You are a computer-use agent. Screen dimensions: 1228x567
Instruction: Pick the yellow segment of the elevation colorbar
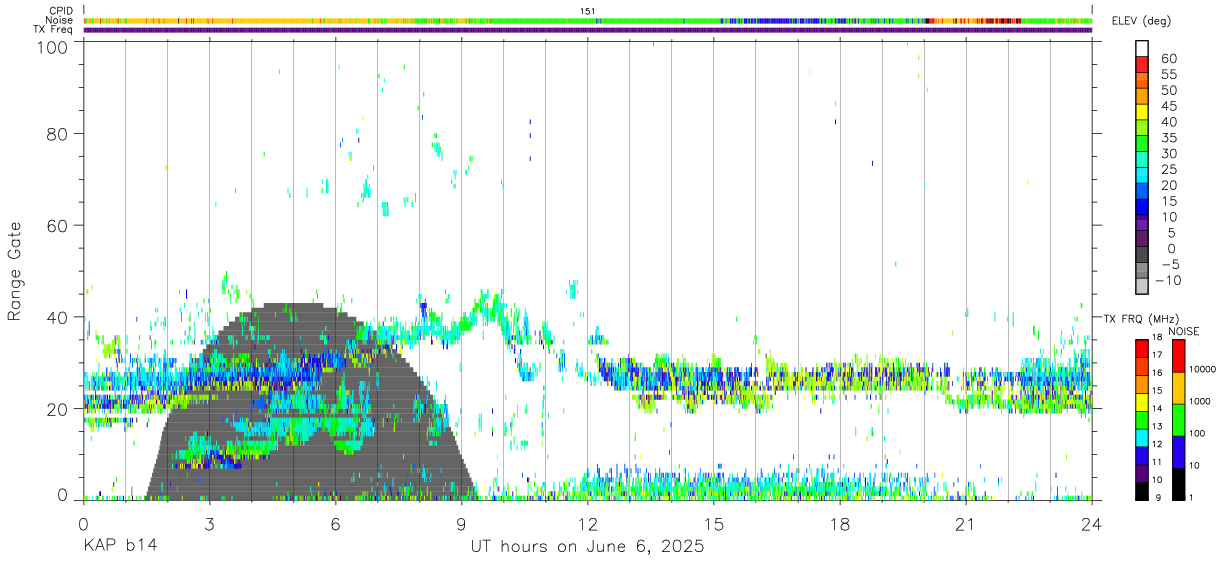(x=1142, y=113)
